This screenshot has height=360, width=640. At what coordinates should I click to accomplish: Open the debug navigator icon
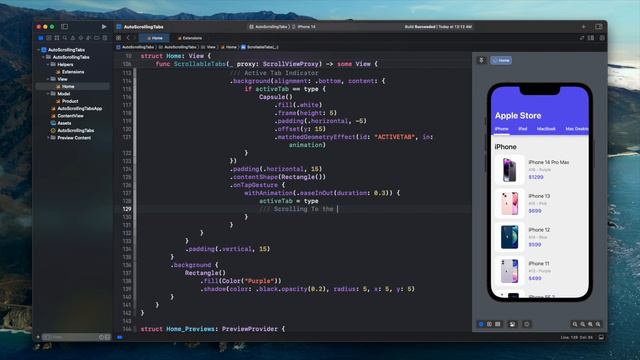click(x=89, y=38)
